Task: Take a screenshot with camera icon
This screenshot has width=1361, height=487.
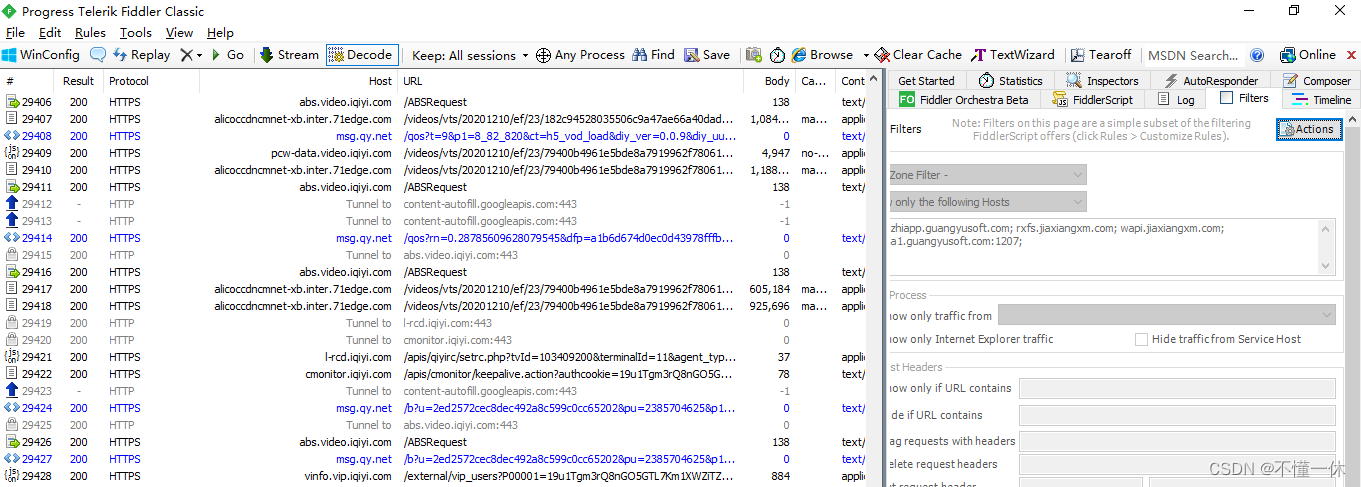Action: pyautogui.click(x=753, y=55)
